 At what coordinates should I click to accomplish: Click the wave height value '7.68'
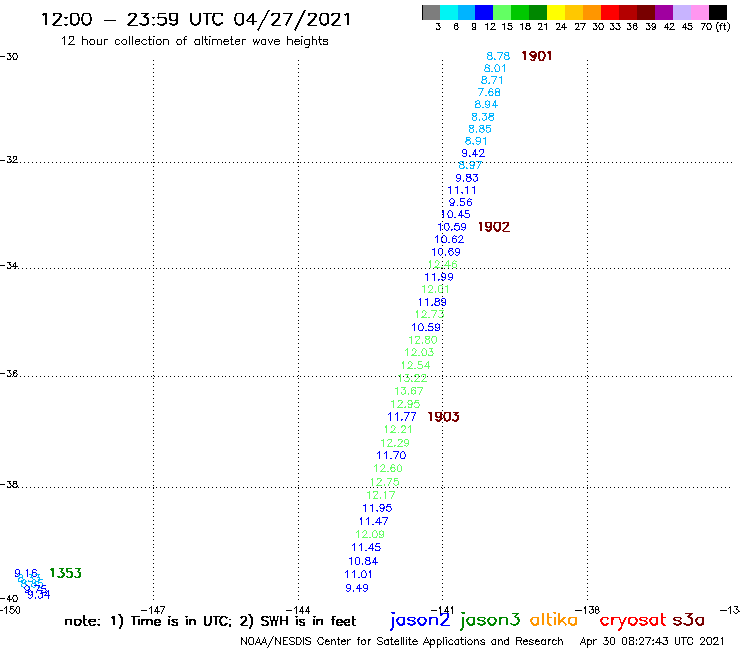489,93
